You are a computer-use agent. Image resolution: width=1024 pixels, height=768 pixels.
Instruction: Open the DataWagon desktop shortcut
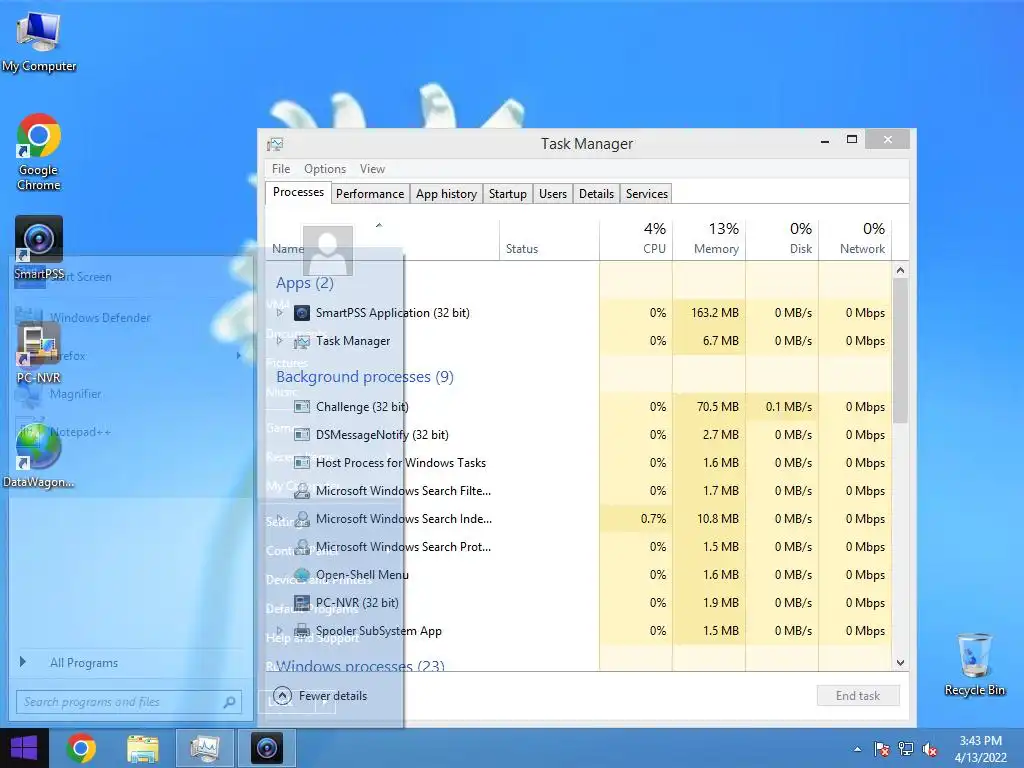point(39,455)
